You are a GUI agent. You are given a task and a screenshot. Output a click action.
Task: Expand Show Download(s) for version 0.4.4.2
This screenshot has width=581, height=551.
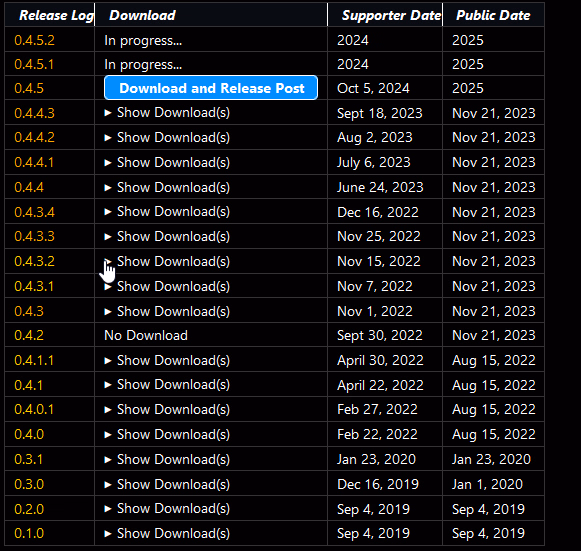point(167,137)
